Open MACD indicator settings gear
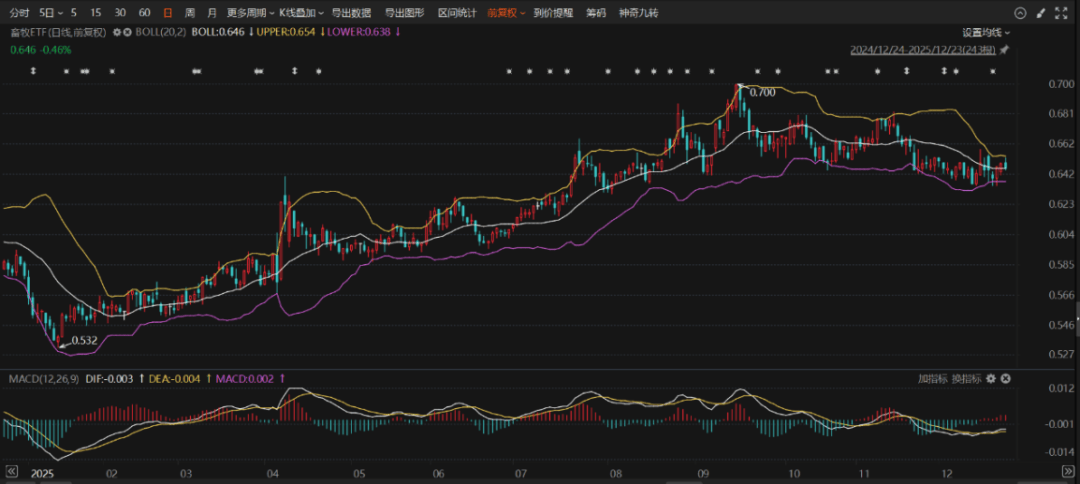Viewport: 1080px width, 484px height. 991,379
